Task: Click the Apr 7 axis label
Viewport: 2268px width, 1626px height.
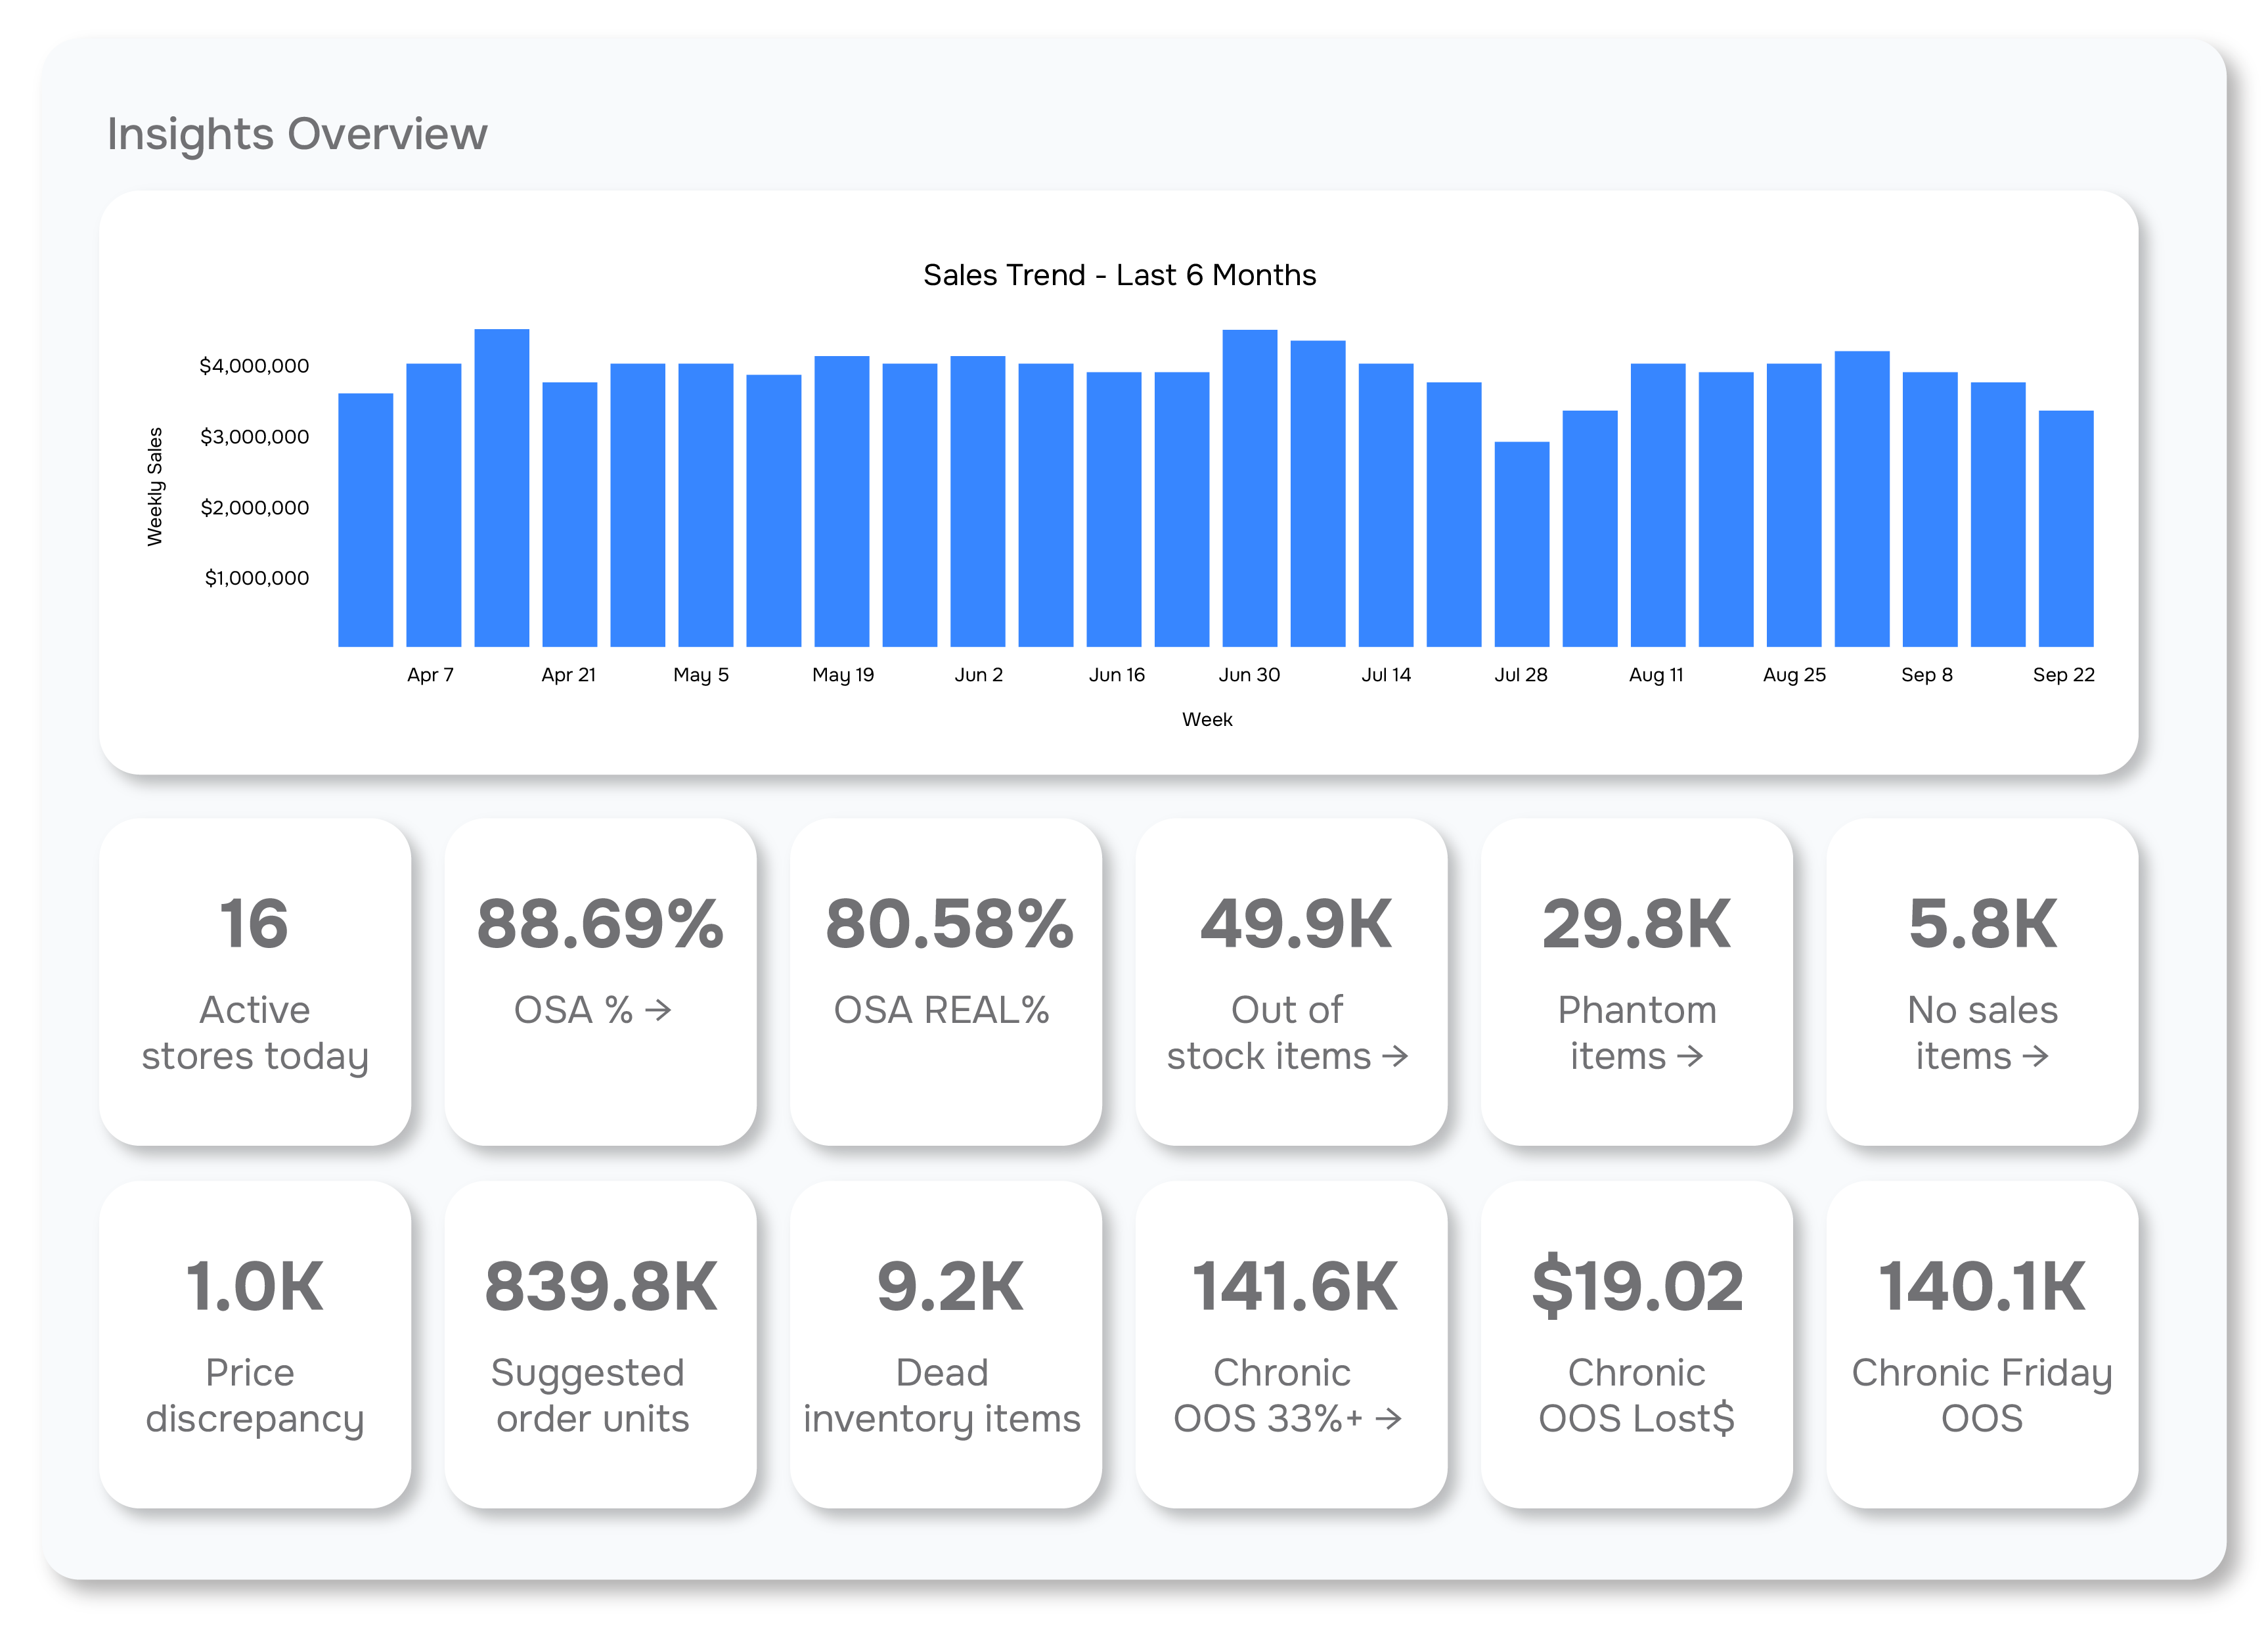Action: [x=430, y=675]
